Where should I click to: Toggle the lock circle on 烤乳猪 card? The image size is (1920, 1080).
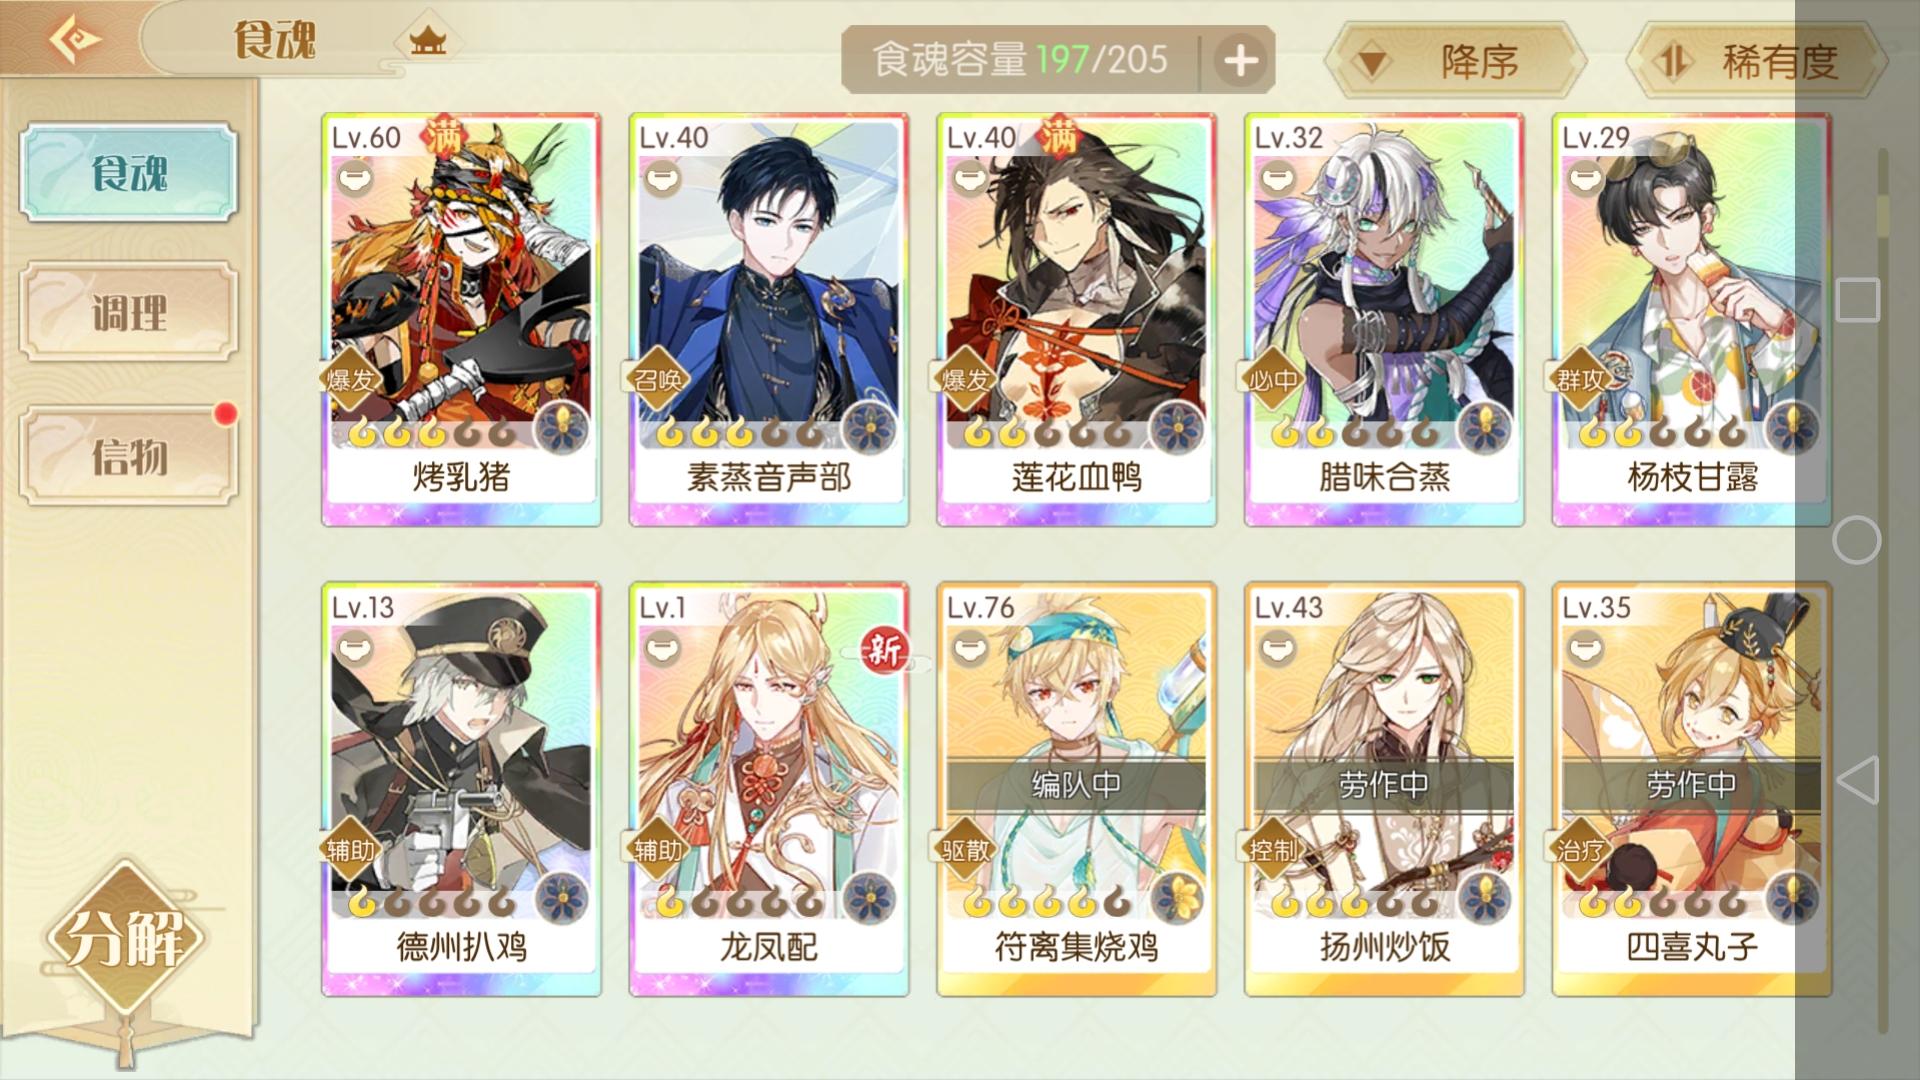(353, 179)
